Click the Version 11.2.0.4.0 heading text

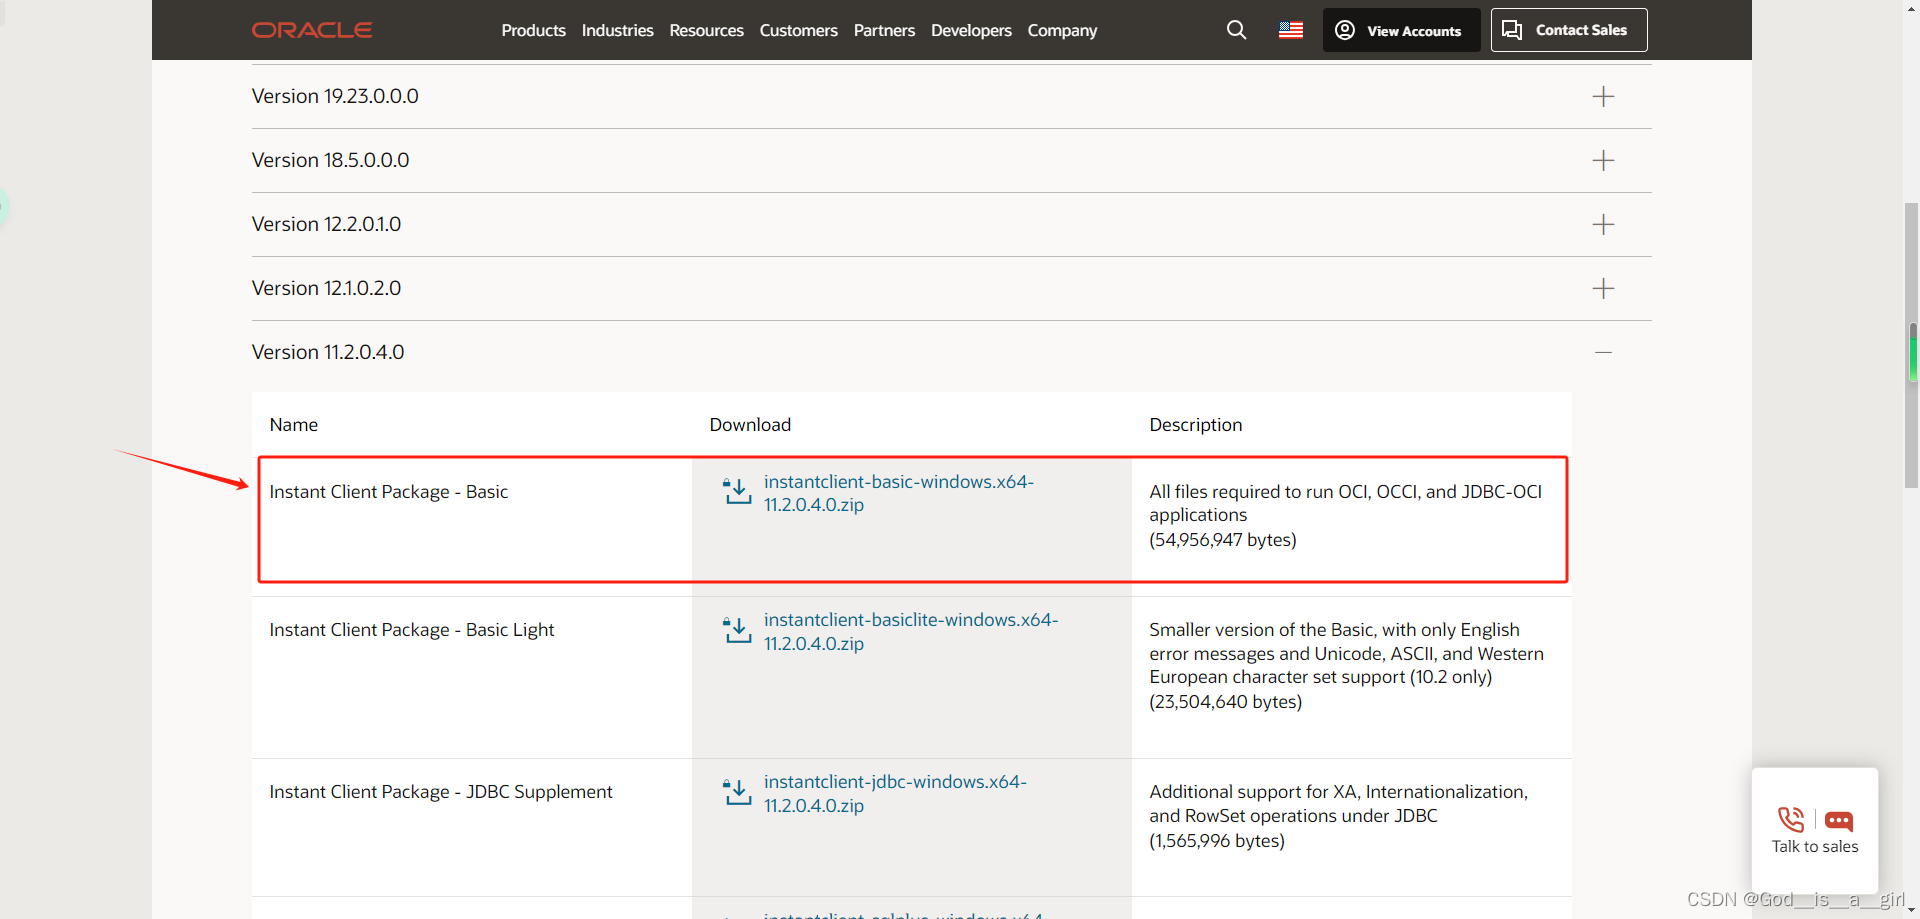click(x=328, y=352)
